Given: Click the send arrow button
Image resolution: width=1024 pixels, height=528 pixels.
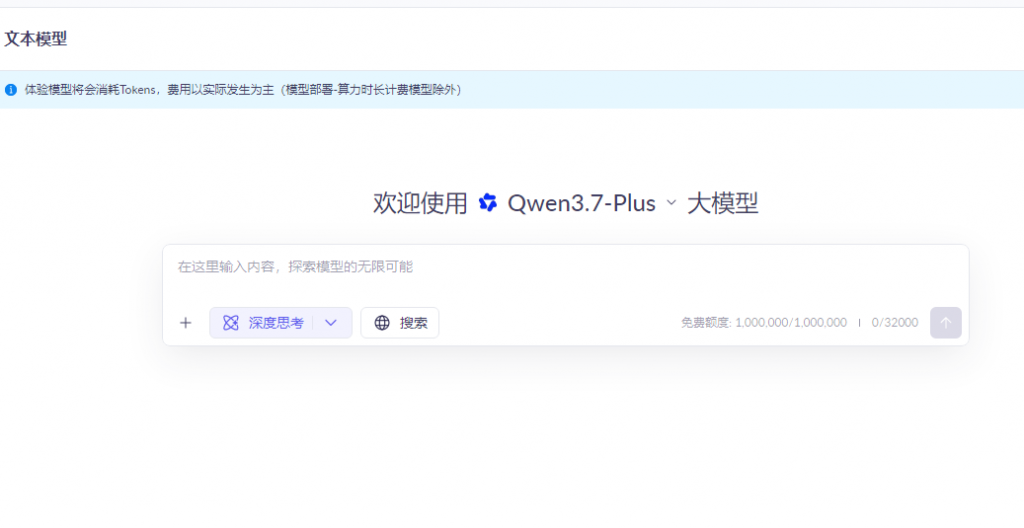Looking at the screenshot, I should point(946,323).
